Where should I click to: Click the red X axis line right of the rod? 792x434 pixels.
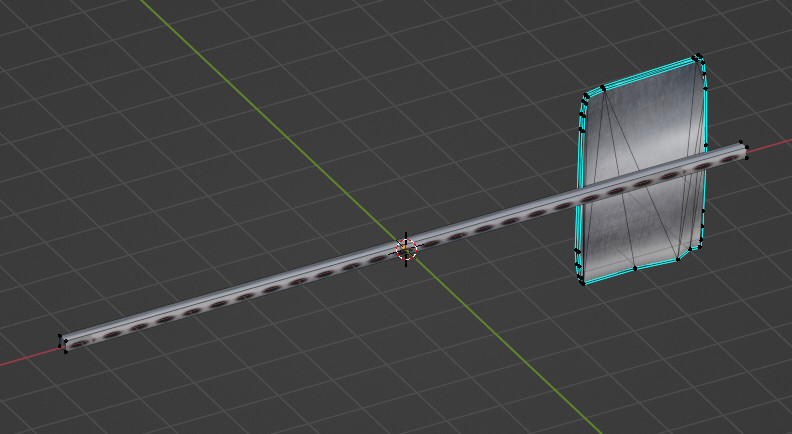coord(770,145)
